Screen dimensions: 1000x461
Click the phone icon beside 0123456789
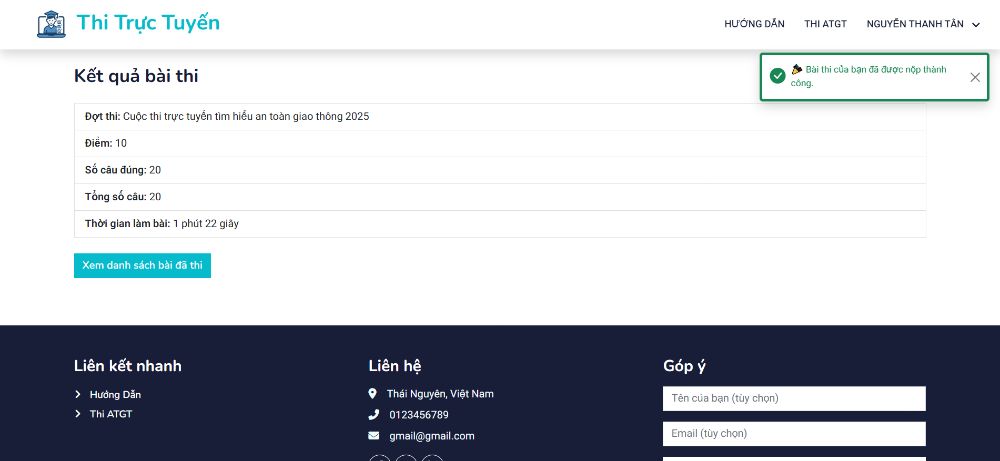point(373,415)
